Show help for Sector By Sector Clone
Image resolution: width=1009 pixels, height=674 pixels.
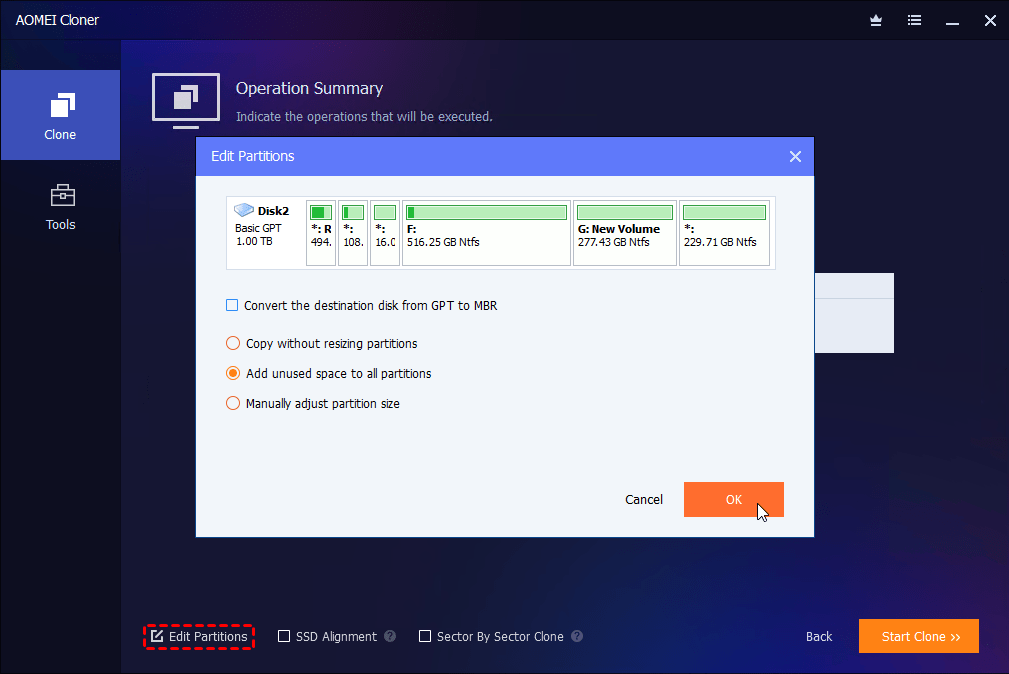[577, 636]
